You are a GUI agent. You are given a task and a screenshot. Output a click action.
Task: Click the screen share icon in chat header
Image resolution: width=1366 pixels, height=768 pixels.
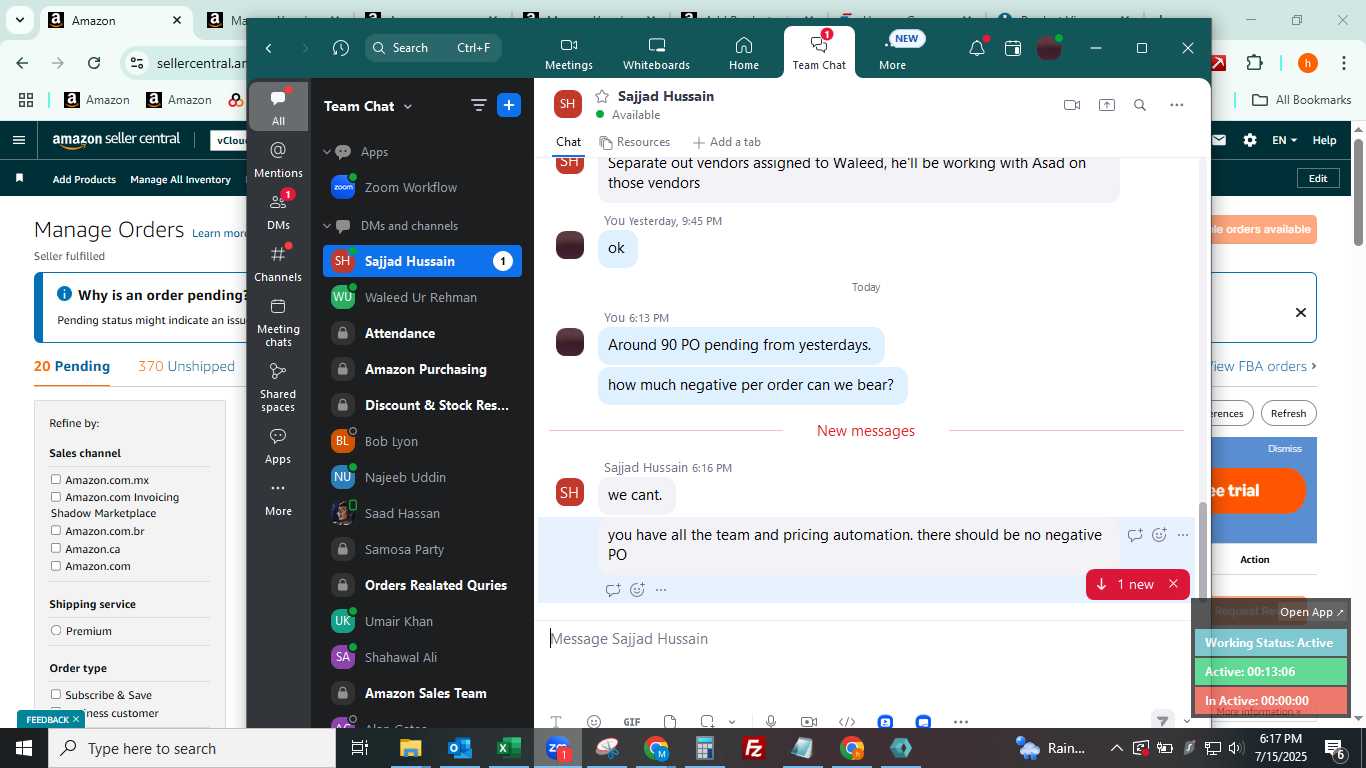(1106, 105)
